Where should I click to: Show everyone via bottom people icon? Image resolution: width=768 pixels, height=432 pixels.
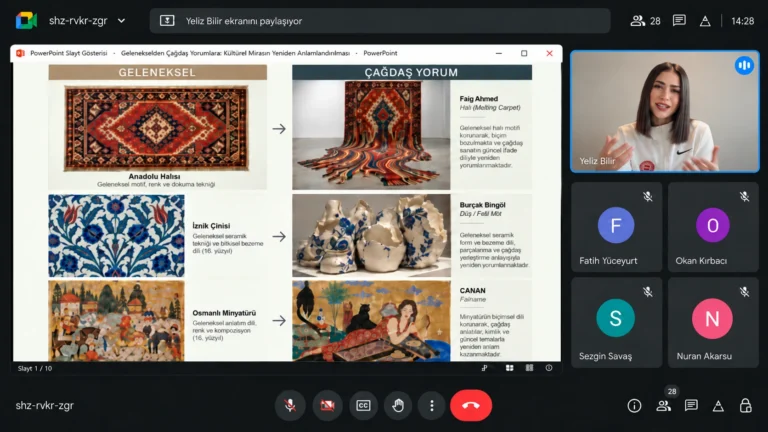[664, 406]
